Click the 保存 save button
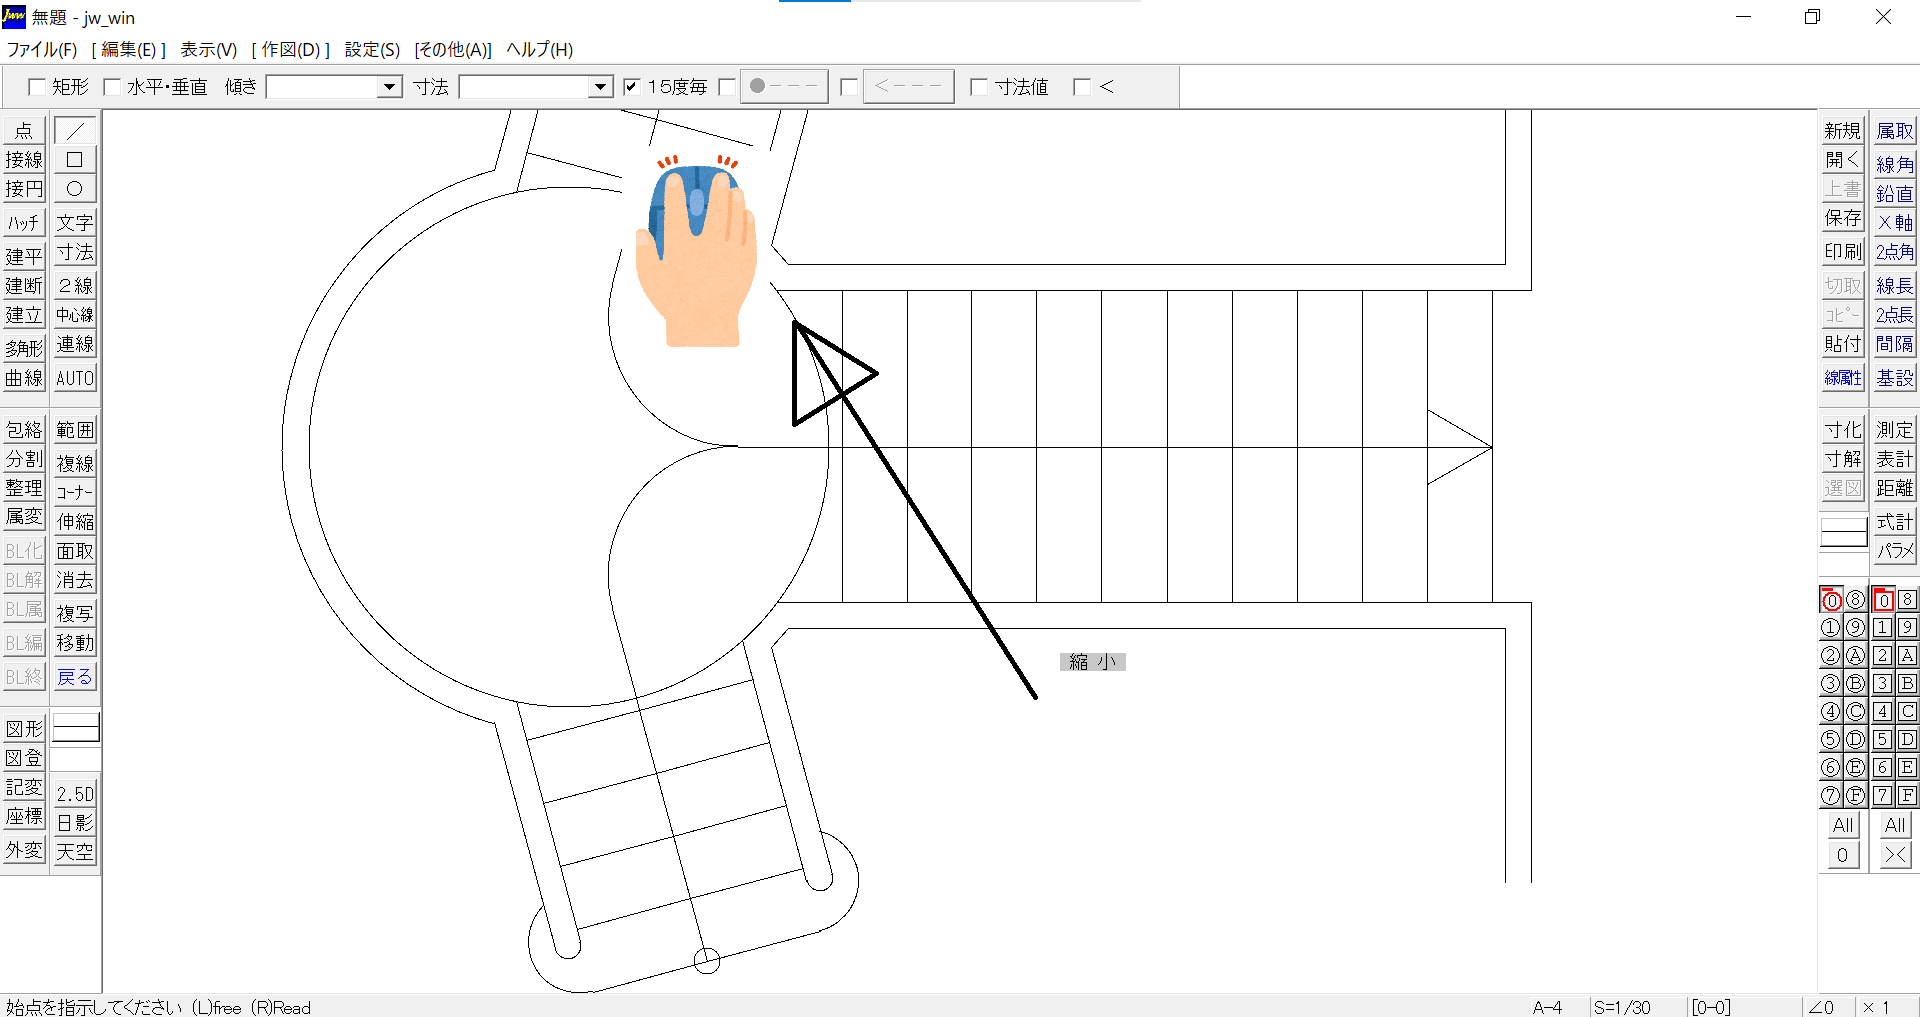Screen dimensions: 1920x1017 1842,218
